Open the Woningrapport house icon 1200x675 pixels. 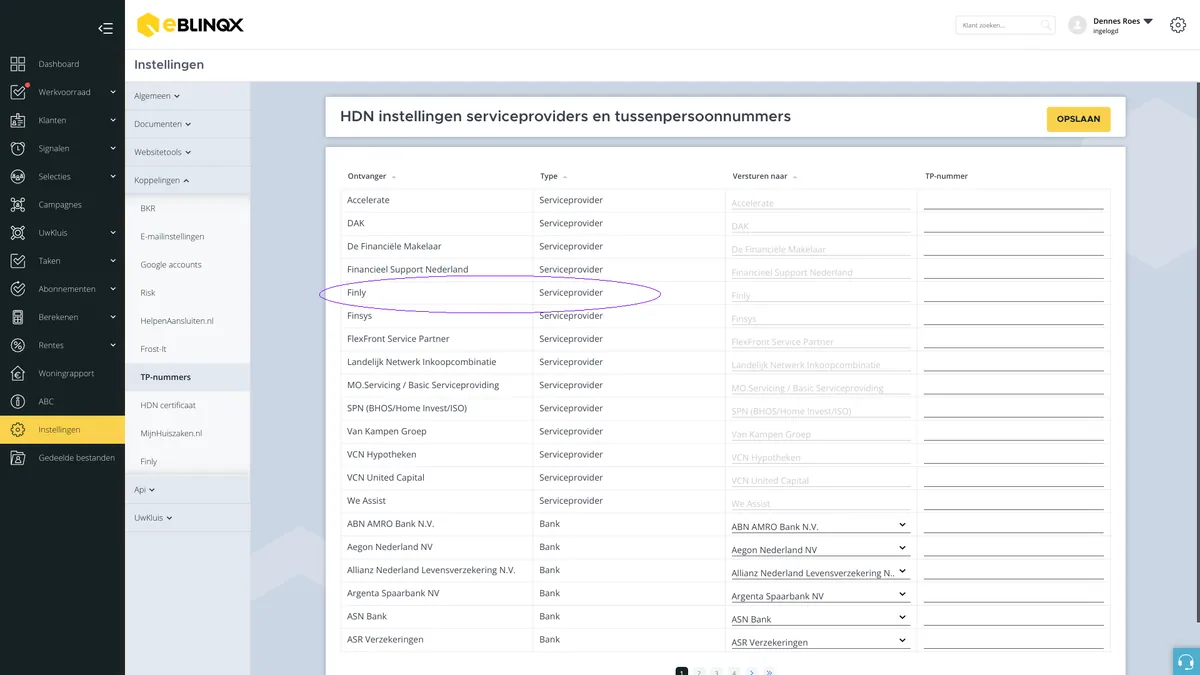click(18, 373)
